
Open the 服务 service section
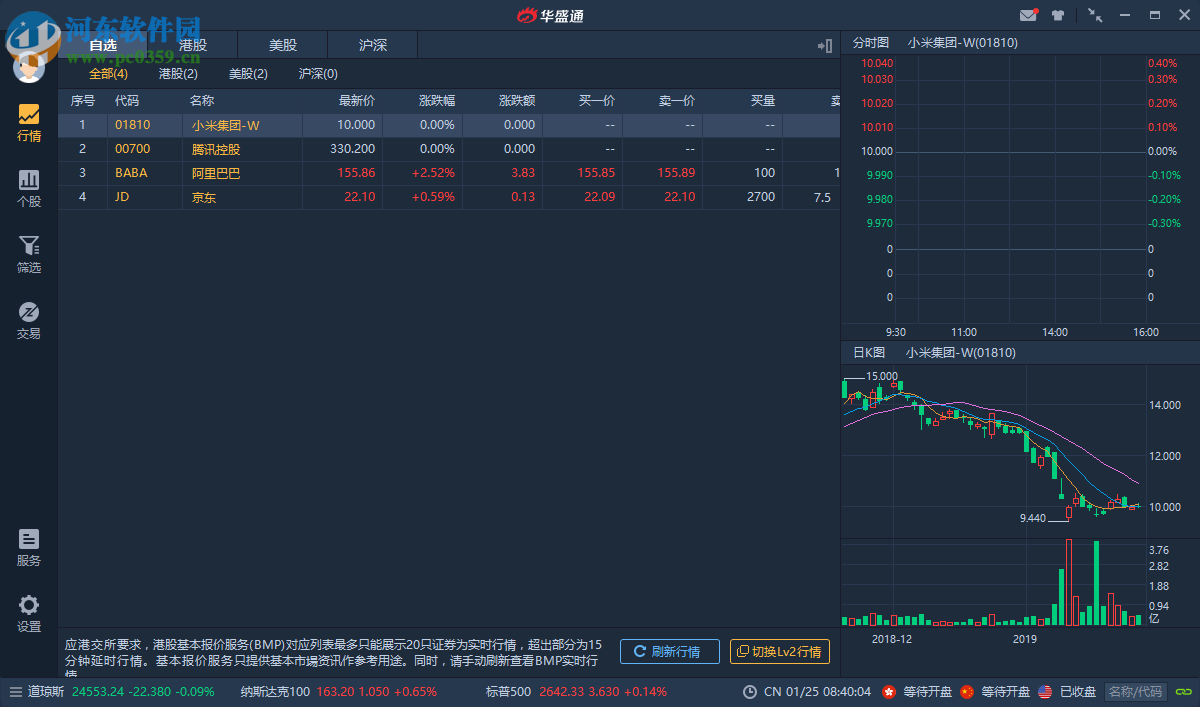(x=29, y=548)
